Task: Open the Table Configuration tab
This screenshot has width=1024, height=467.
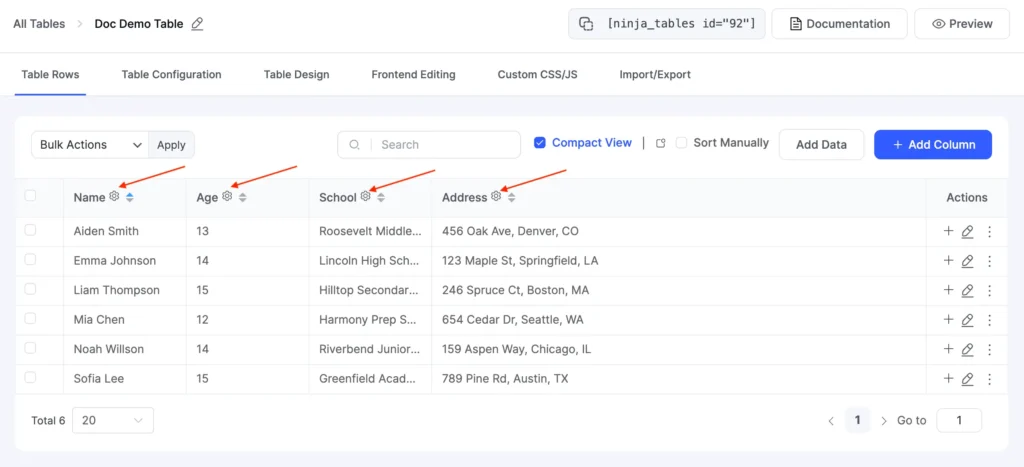Action: point(171,74)
